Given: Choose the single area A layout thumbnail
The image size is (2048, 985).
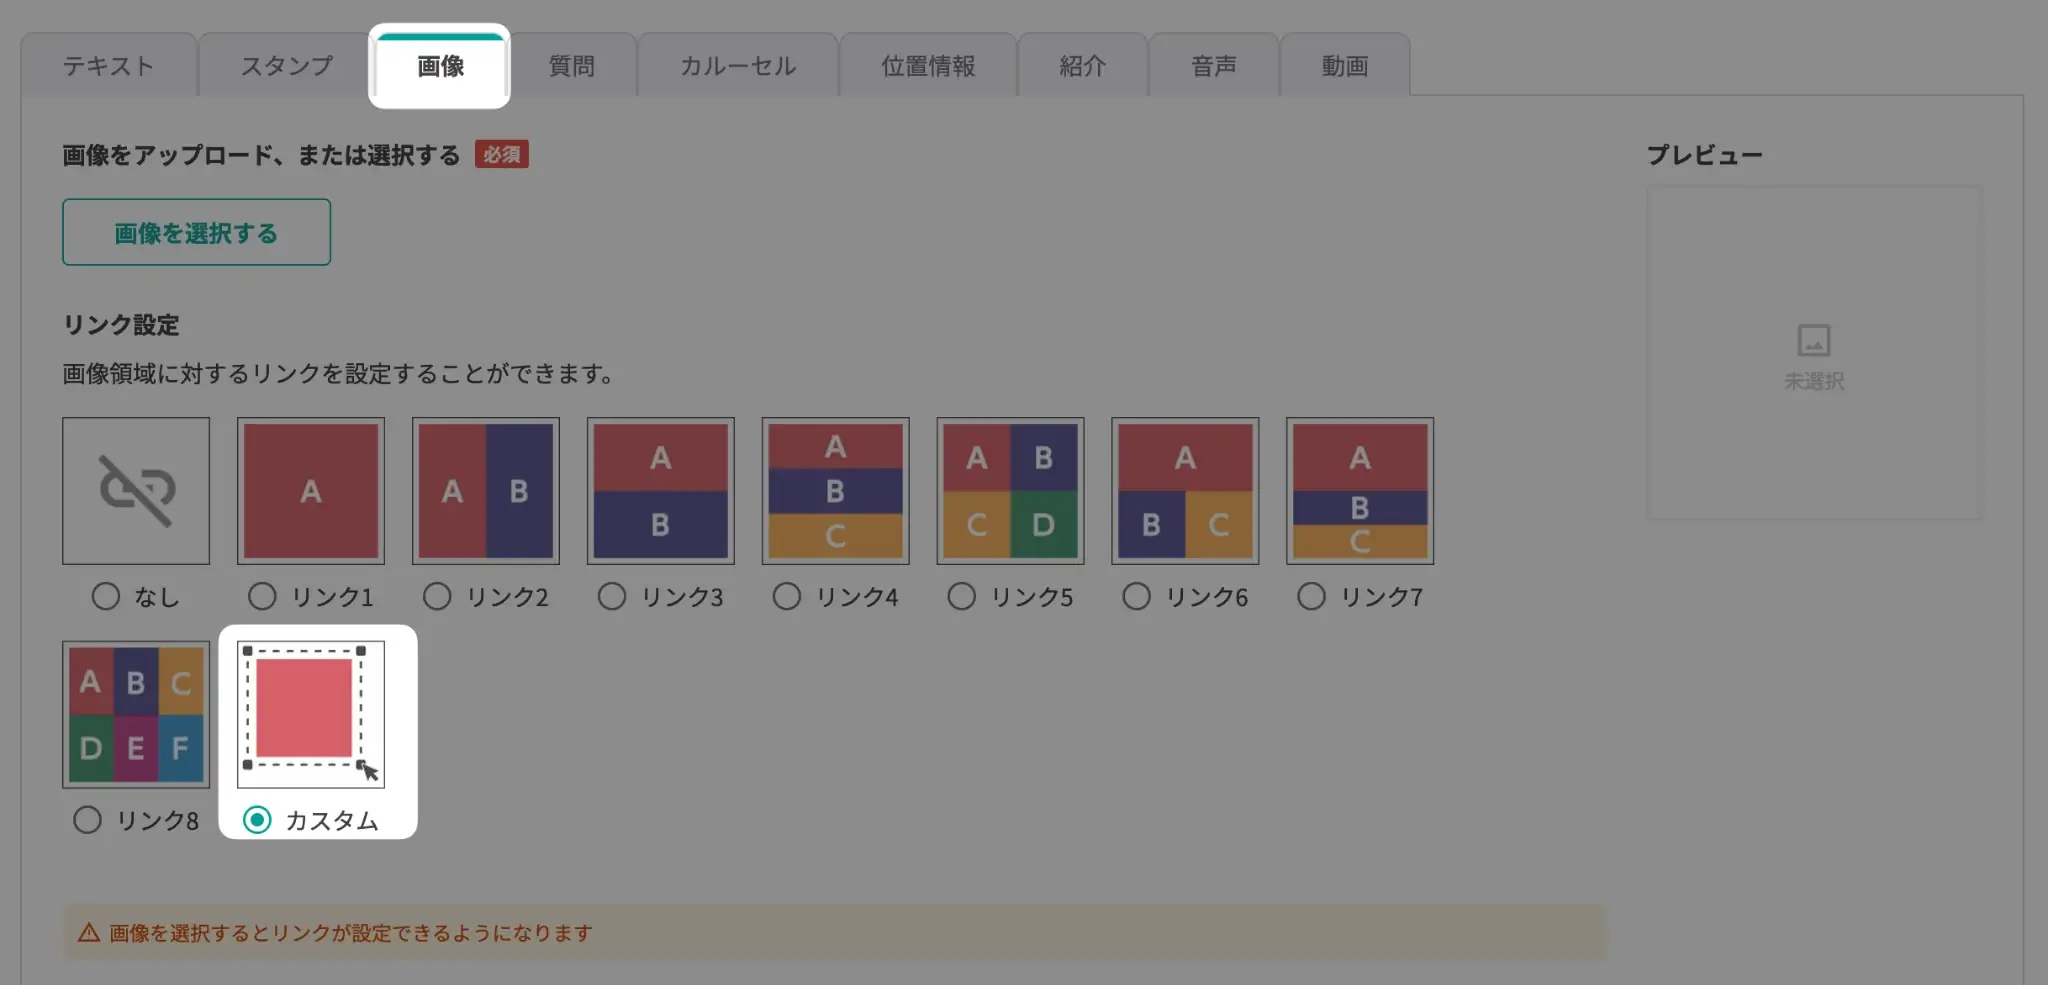Looking at the screenshot, I should [x=311, y=491].
